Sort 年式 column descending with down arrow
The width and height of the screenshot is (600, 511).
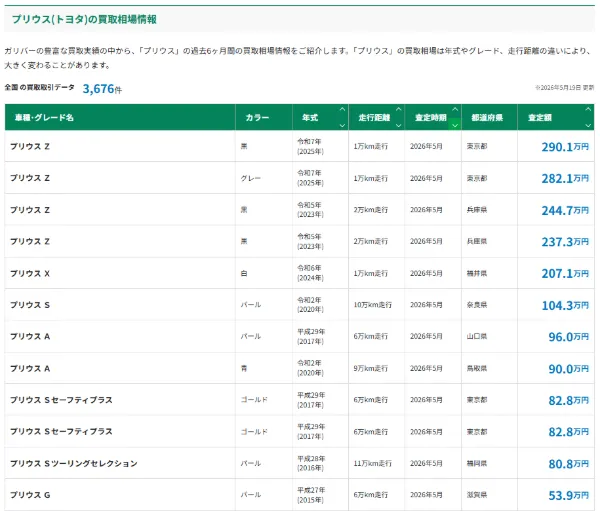pyautogui.click(x=342, y=125)
